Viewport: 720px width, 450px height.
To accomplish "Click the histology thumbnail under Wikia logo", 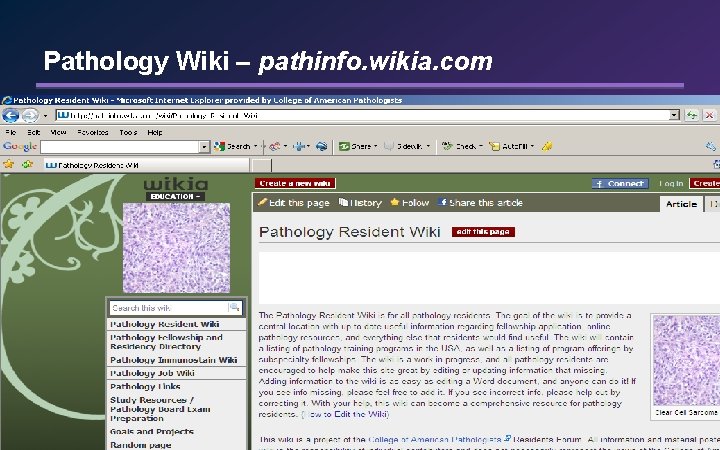I will pos(176,248).
